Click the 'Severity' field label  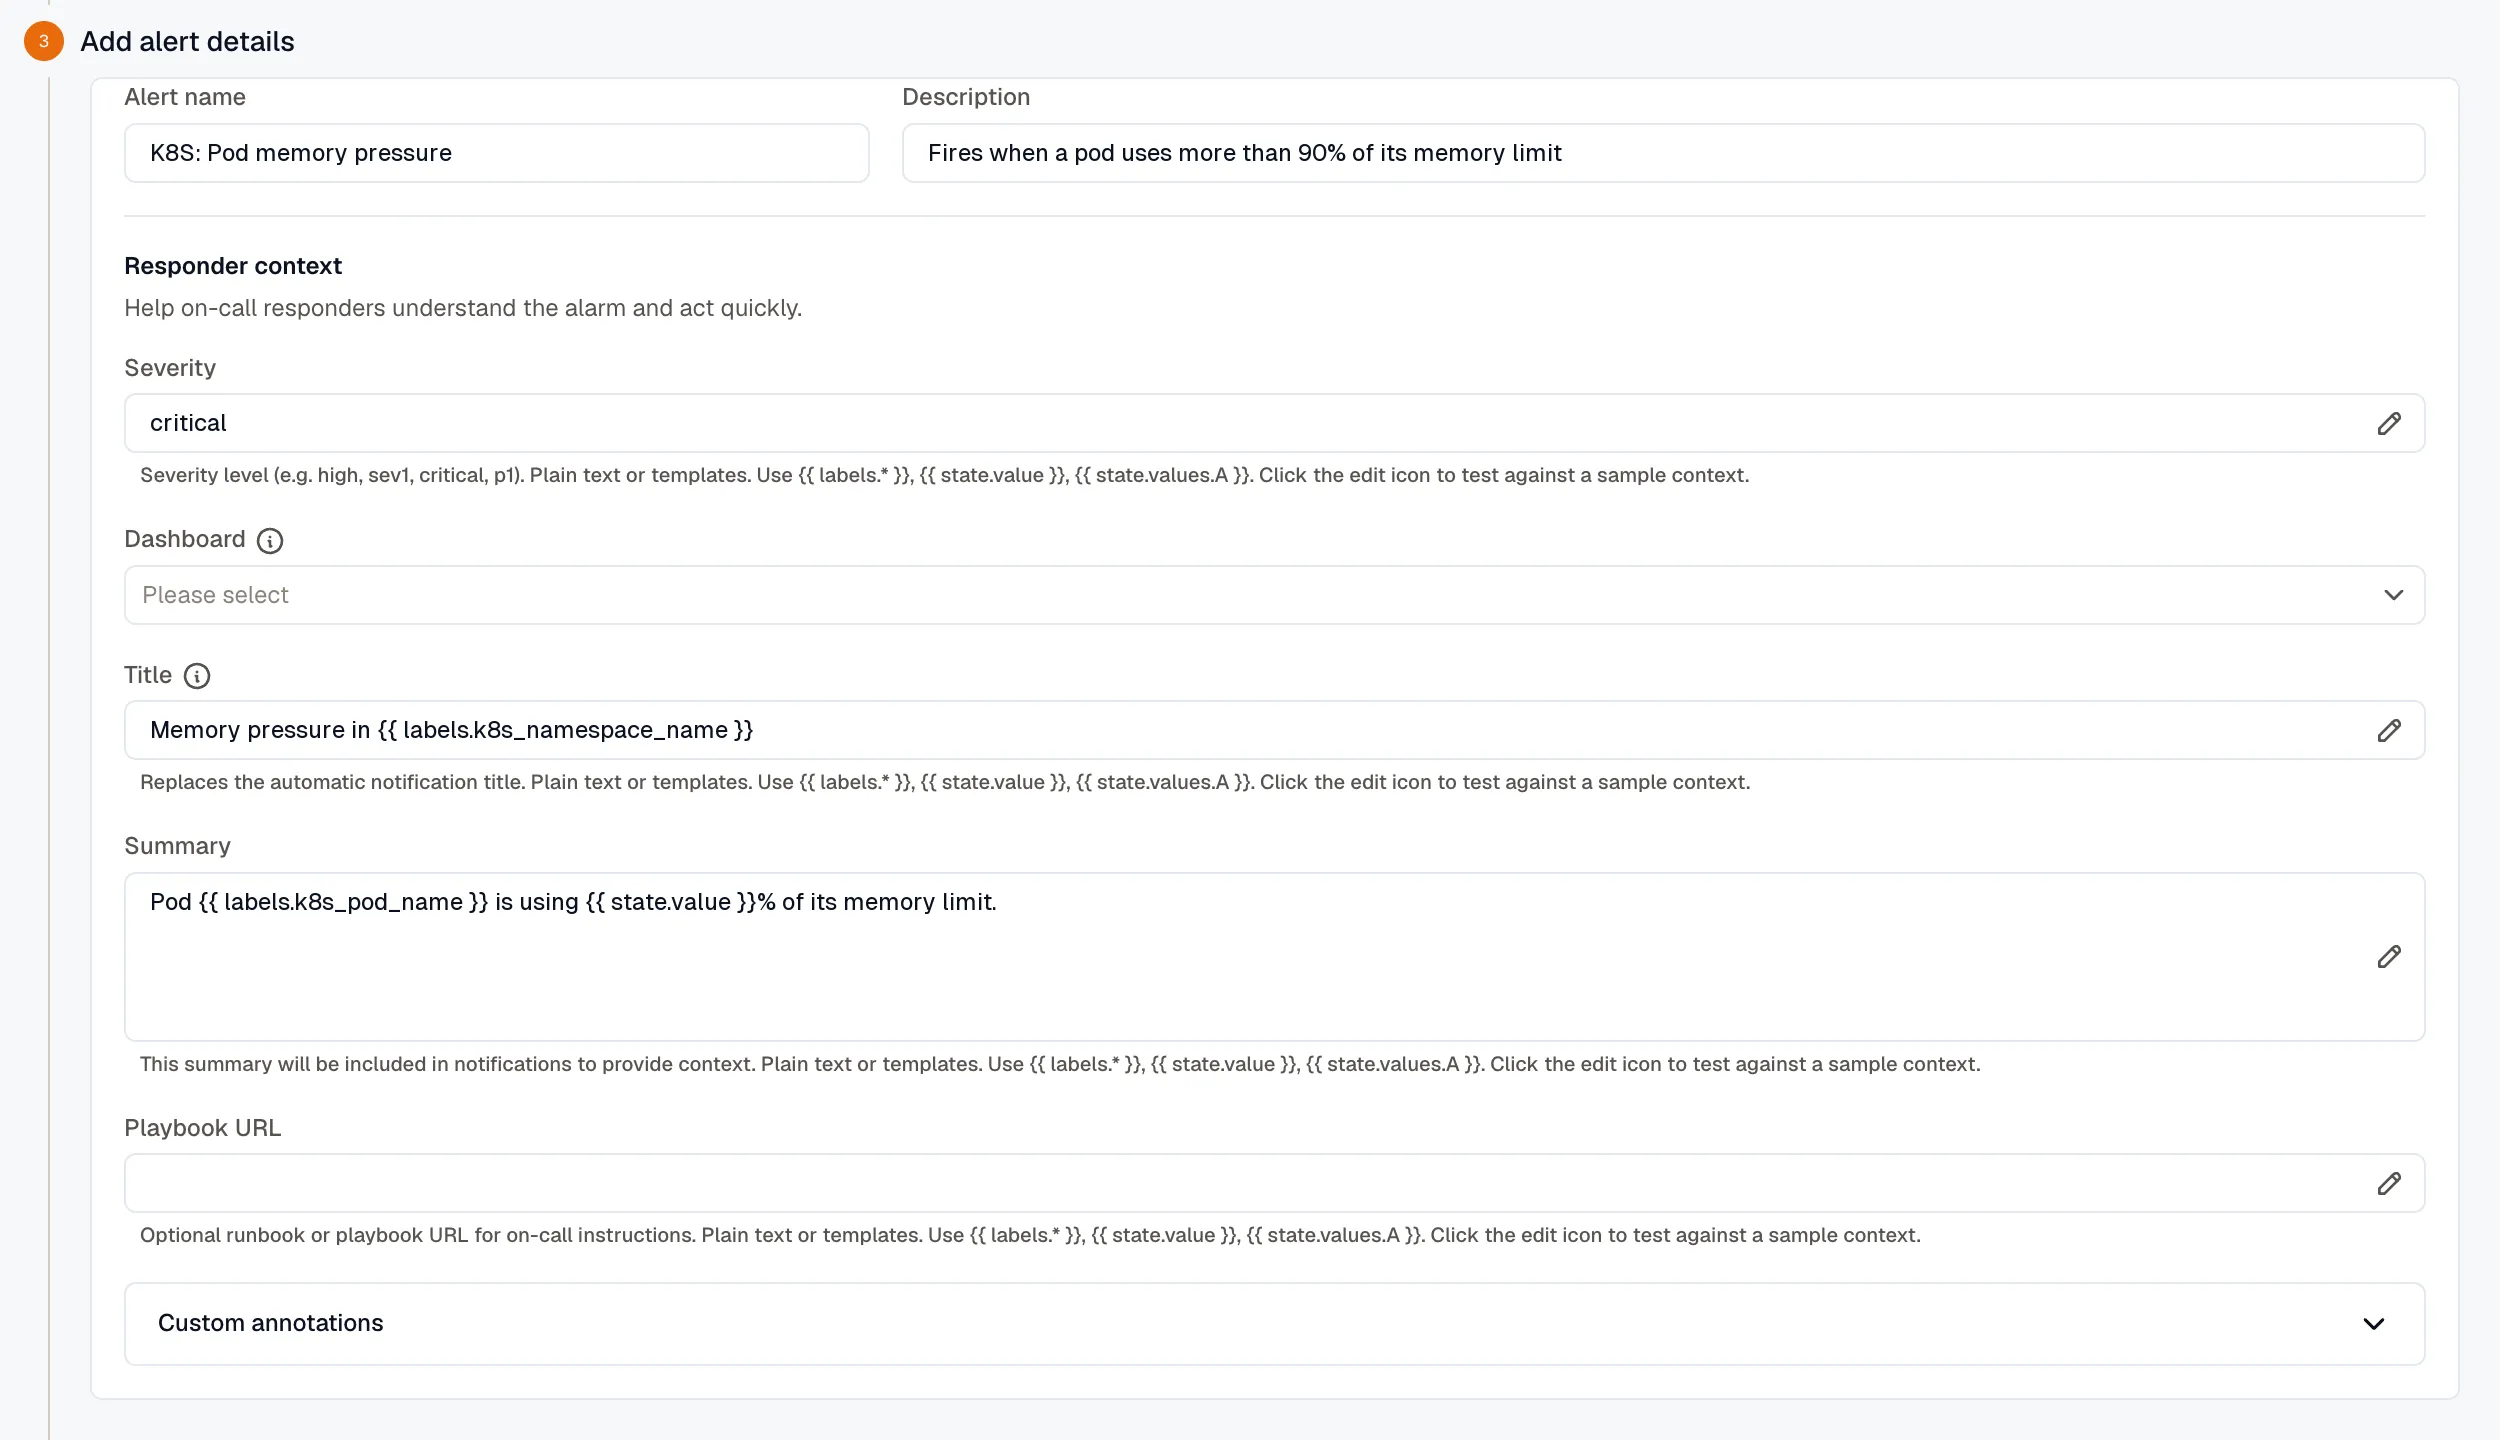pyautogui.click(x=170, y=368)
